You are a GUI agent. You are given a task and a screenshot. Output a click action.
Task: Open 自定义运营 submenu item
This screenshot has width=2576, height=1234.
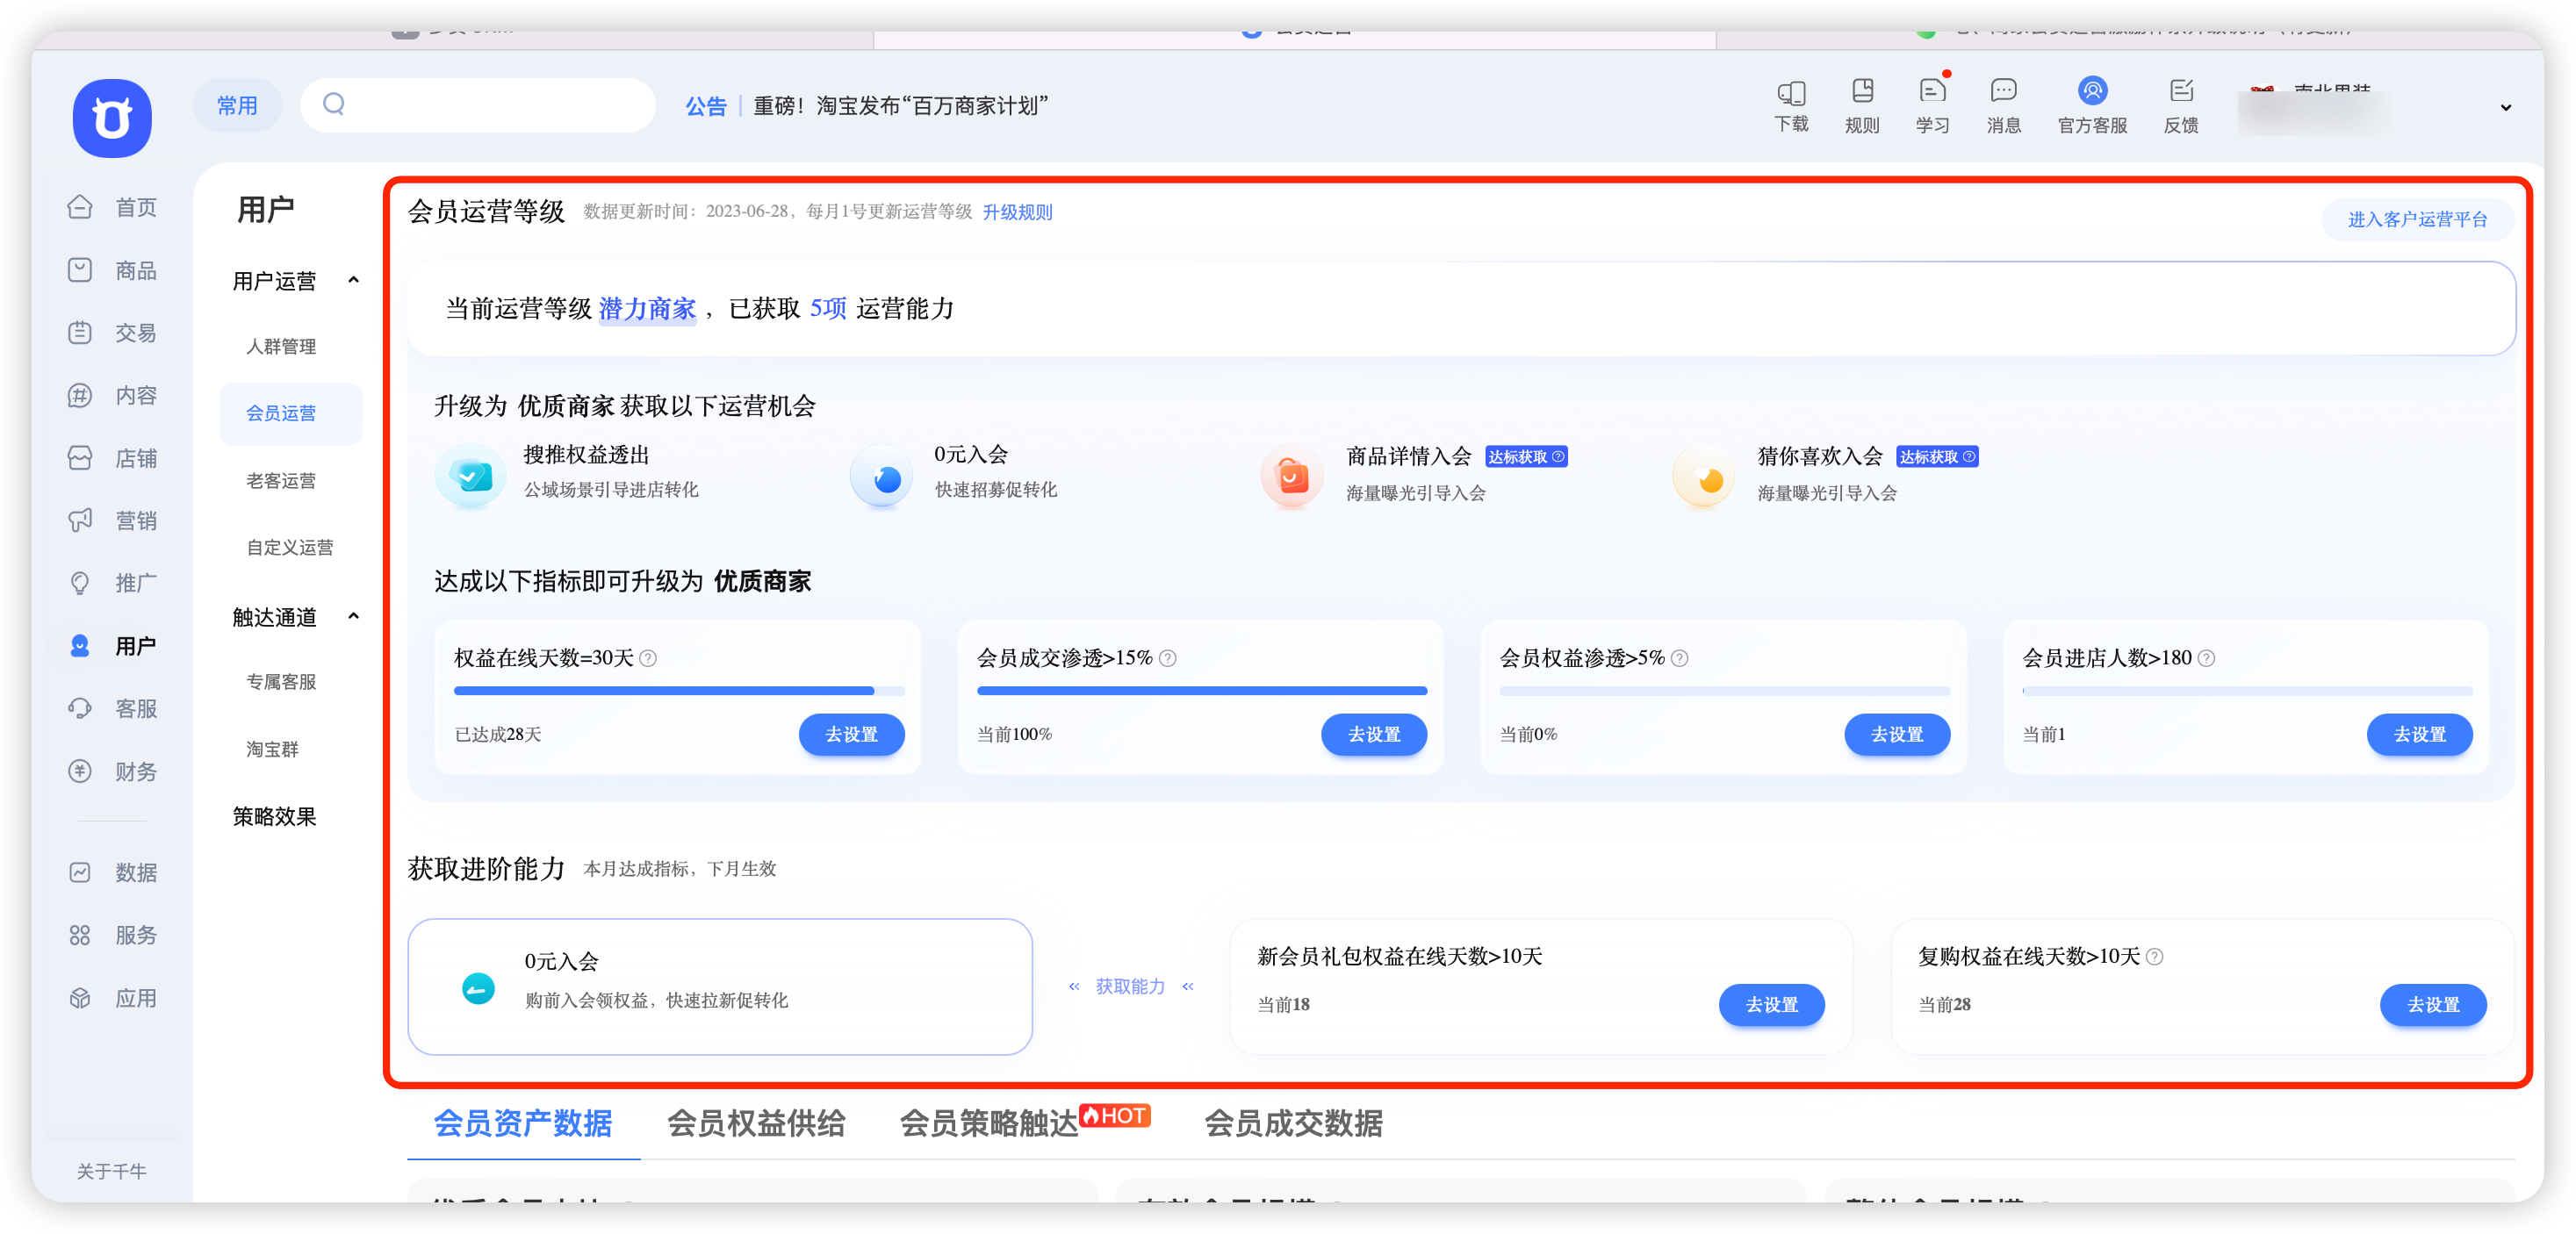[x=290, y=547]
